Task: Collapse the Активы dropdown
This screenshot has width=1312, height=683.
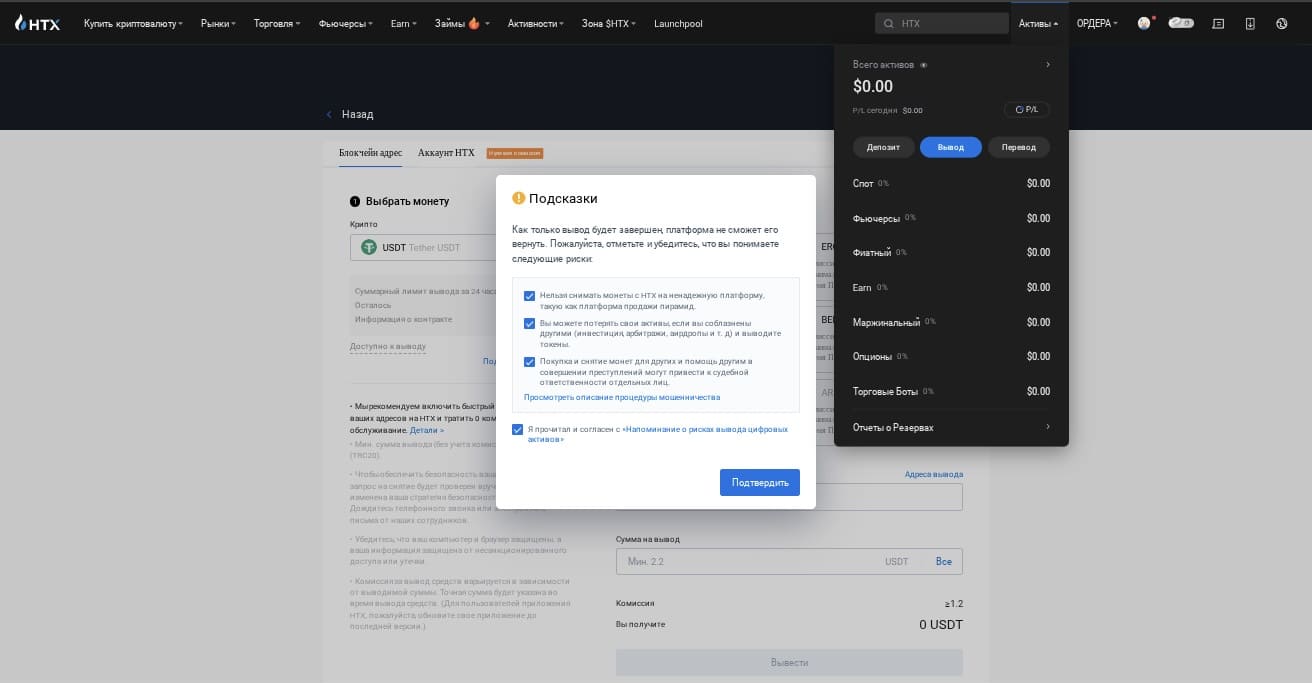Action: pos(1038,23)
